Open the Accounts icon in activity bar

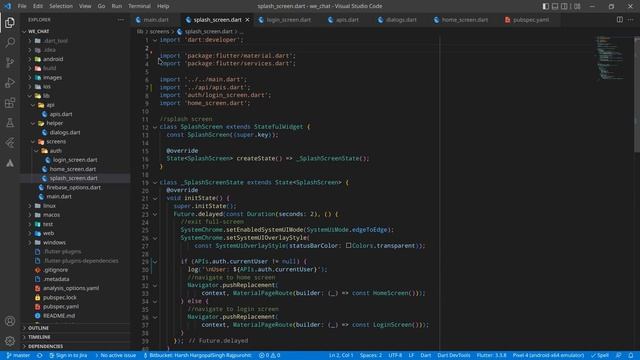(x=10, y=321)
